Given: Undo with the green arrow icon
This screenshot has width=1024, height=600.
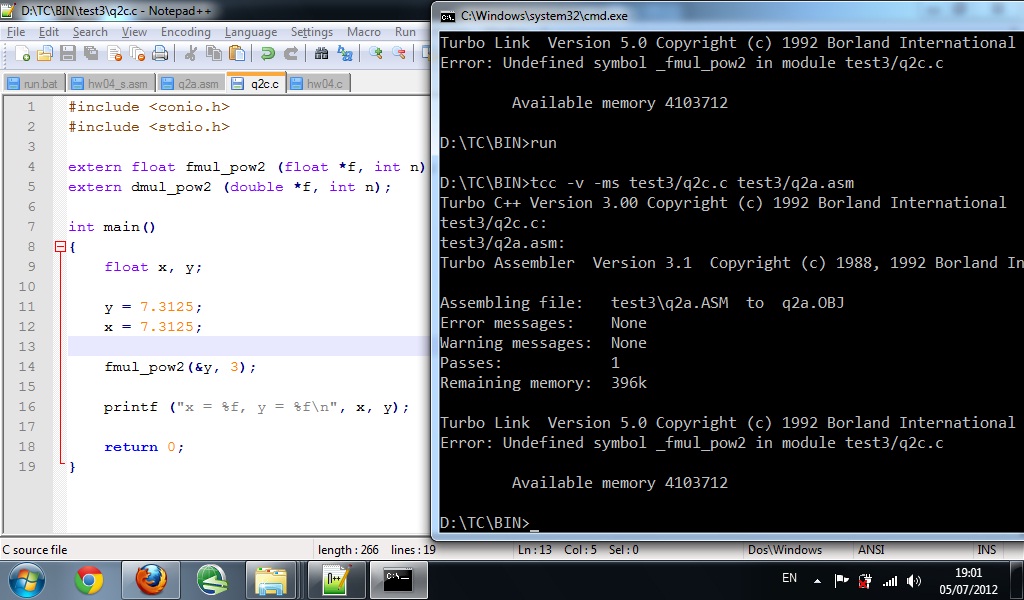Looking at the screenshot, I should (x=267, y=54).
